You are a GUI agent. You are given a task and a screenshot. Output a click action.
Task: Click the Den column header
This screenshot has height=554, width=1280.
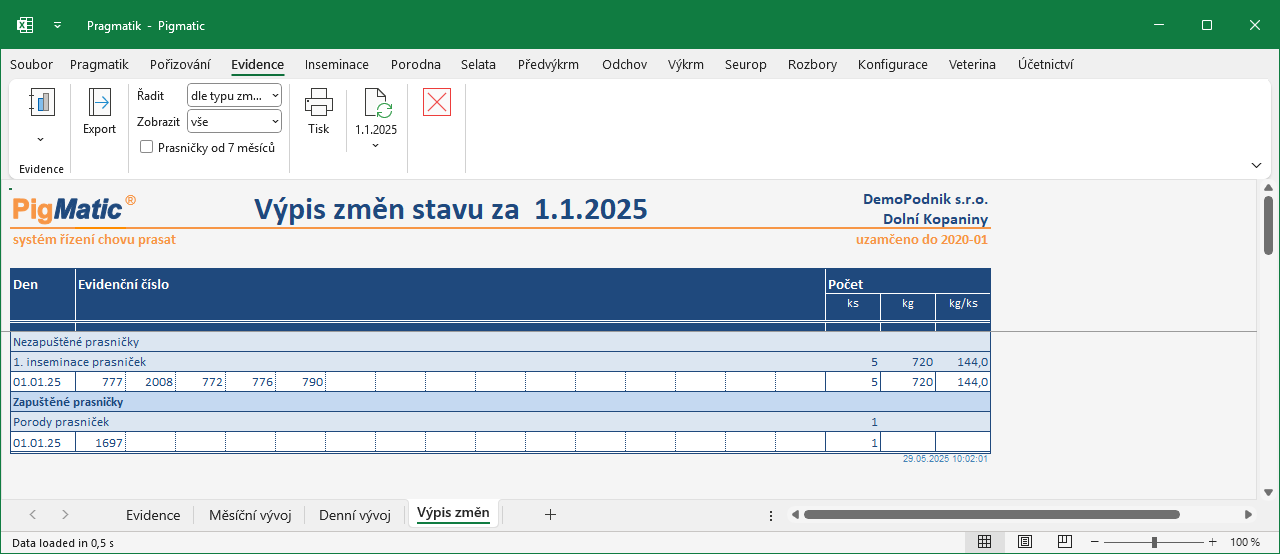[43, 295]
